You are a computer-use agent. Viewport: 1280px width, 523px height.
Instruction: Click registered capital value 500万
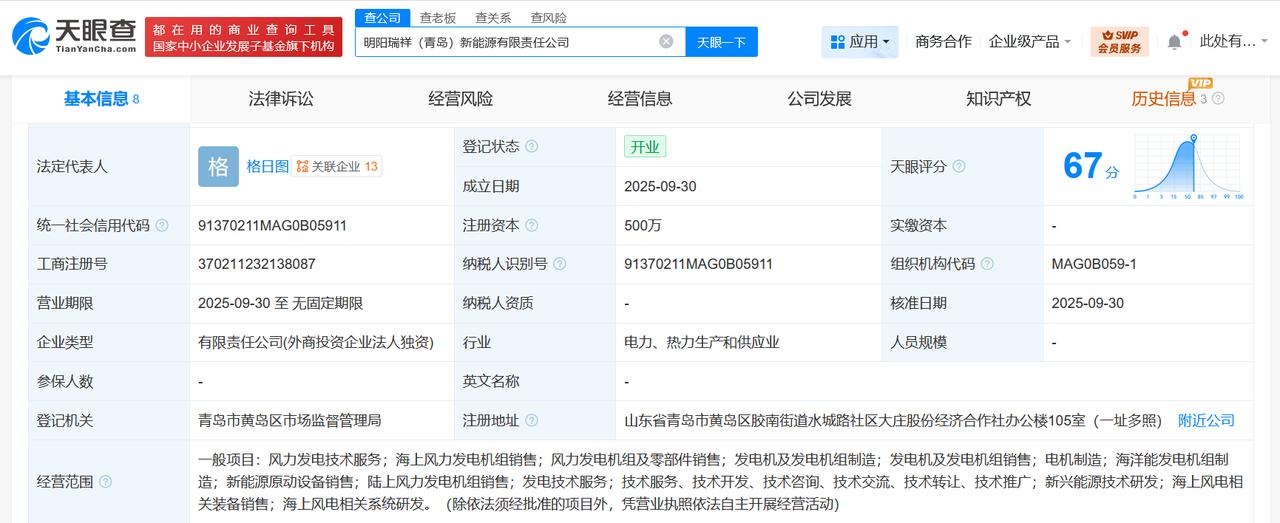[643, 226]
